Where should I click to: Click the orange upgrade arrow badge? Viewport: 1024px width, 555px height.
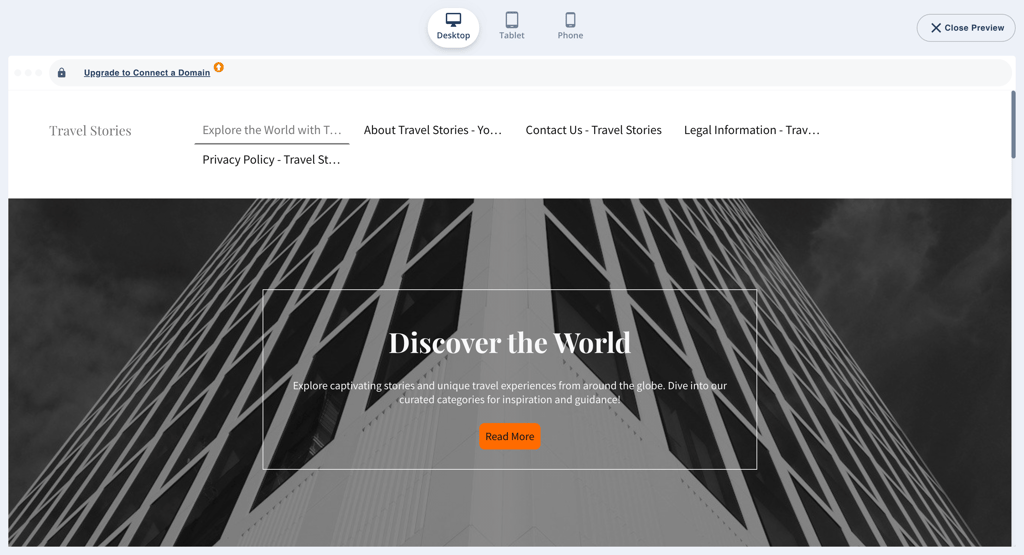click(219, 67)
